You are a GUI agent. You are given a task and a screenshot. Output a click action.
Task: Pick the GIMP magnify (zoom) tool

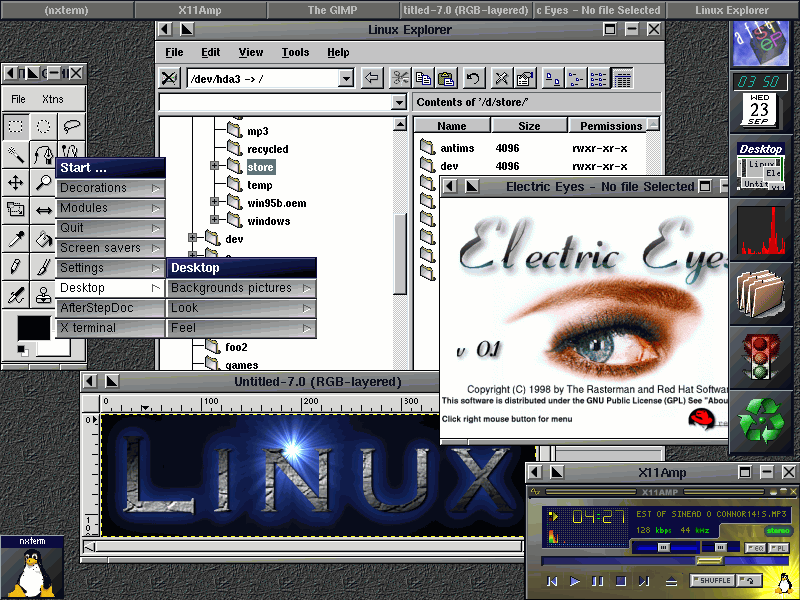[44, 182]
